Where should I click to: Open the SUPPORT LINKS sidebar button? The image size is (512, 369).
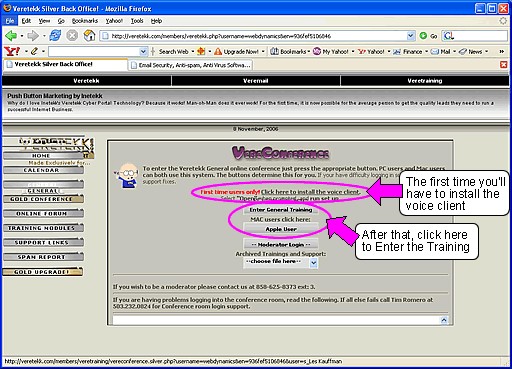(43, 242)
